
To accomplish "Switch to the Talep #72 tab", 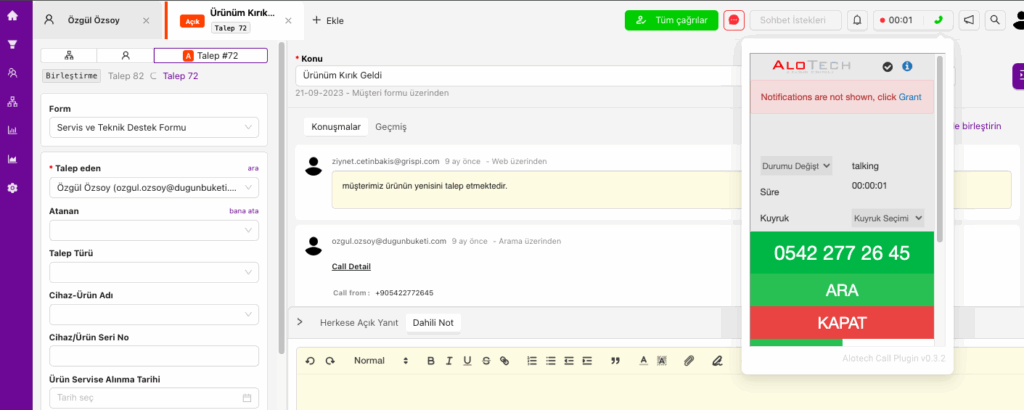I will [211, 55].
